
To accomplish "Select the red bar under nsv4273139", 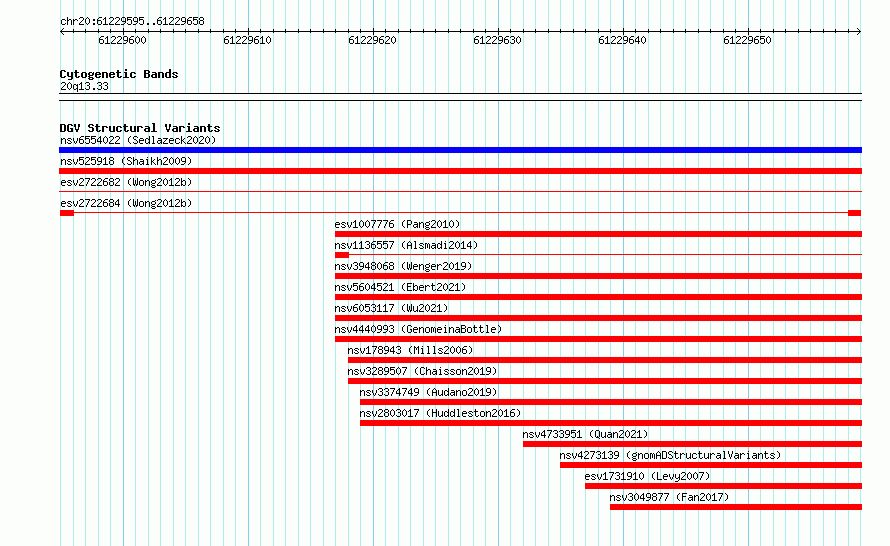I will tap(711, 465).
